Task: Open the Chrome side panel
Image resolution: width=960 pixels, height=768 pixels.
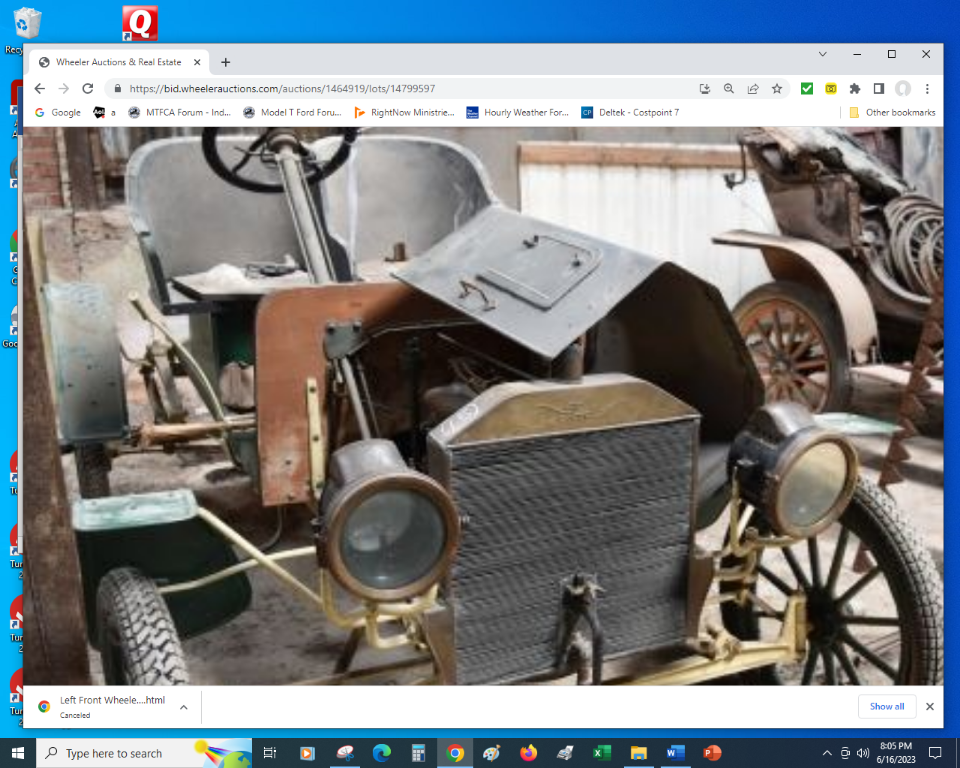Action: pyautogui.click(x=878, y=88)
